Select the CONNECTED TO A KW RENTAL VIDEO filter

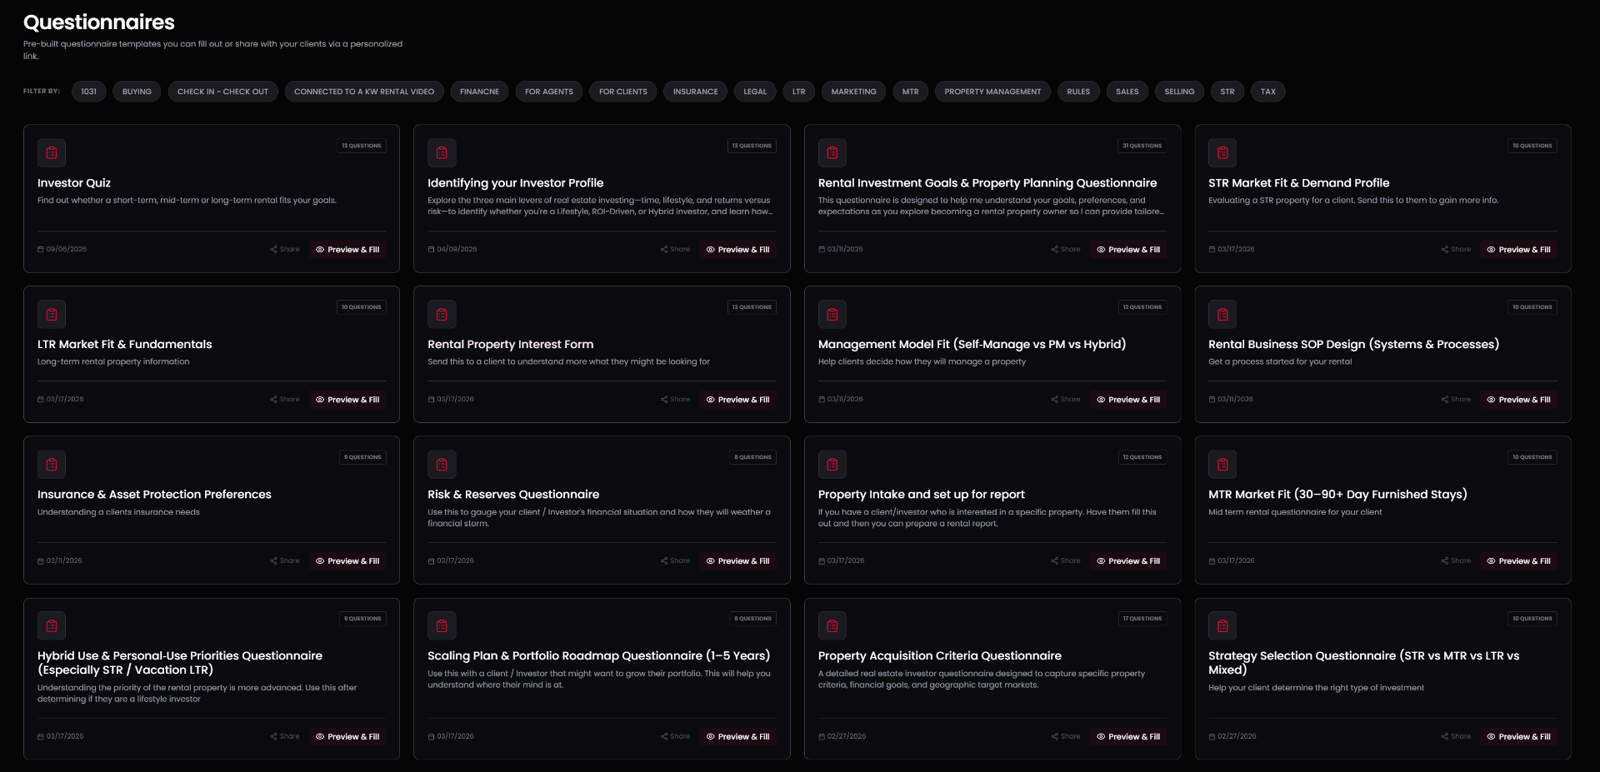[364, 92]
